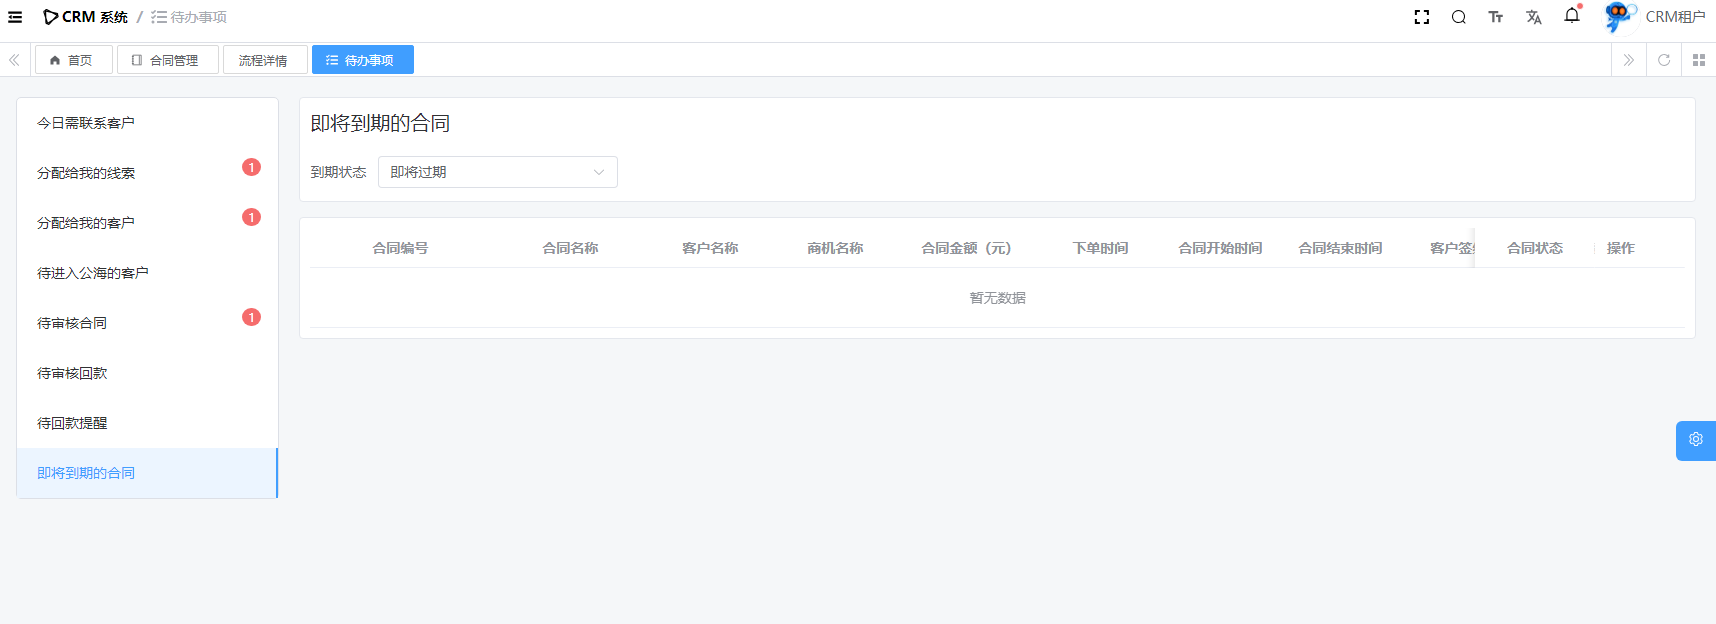
Task: Open the tab grid options icon
Action: click(x=1698, y=60)
